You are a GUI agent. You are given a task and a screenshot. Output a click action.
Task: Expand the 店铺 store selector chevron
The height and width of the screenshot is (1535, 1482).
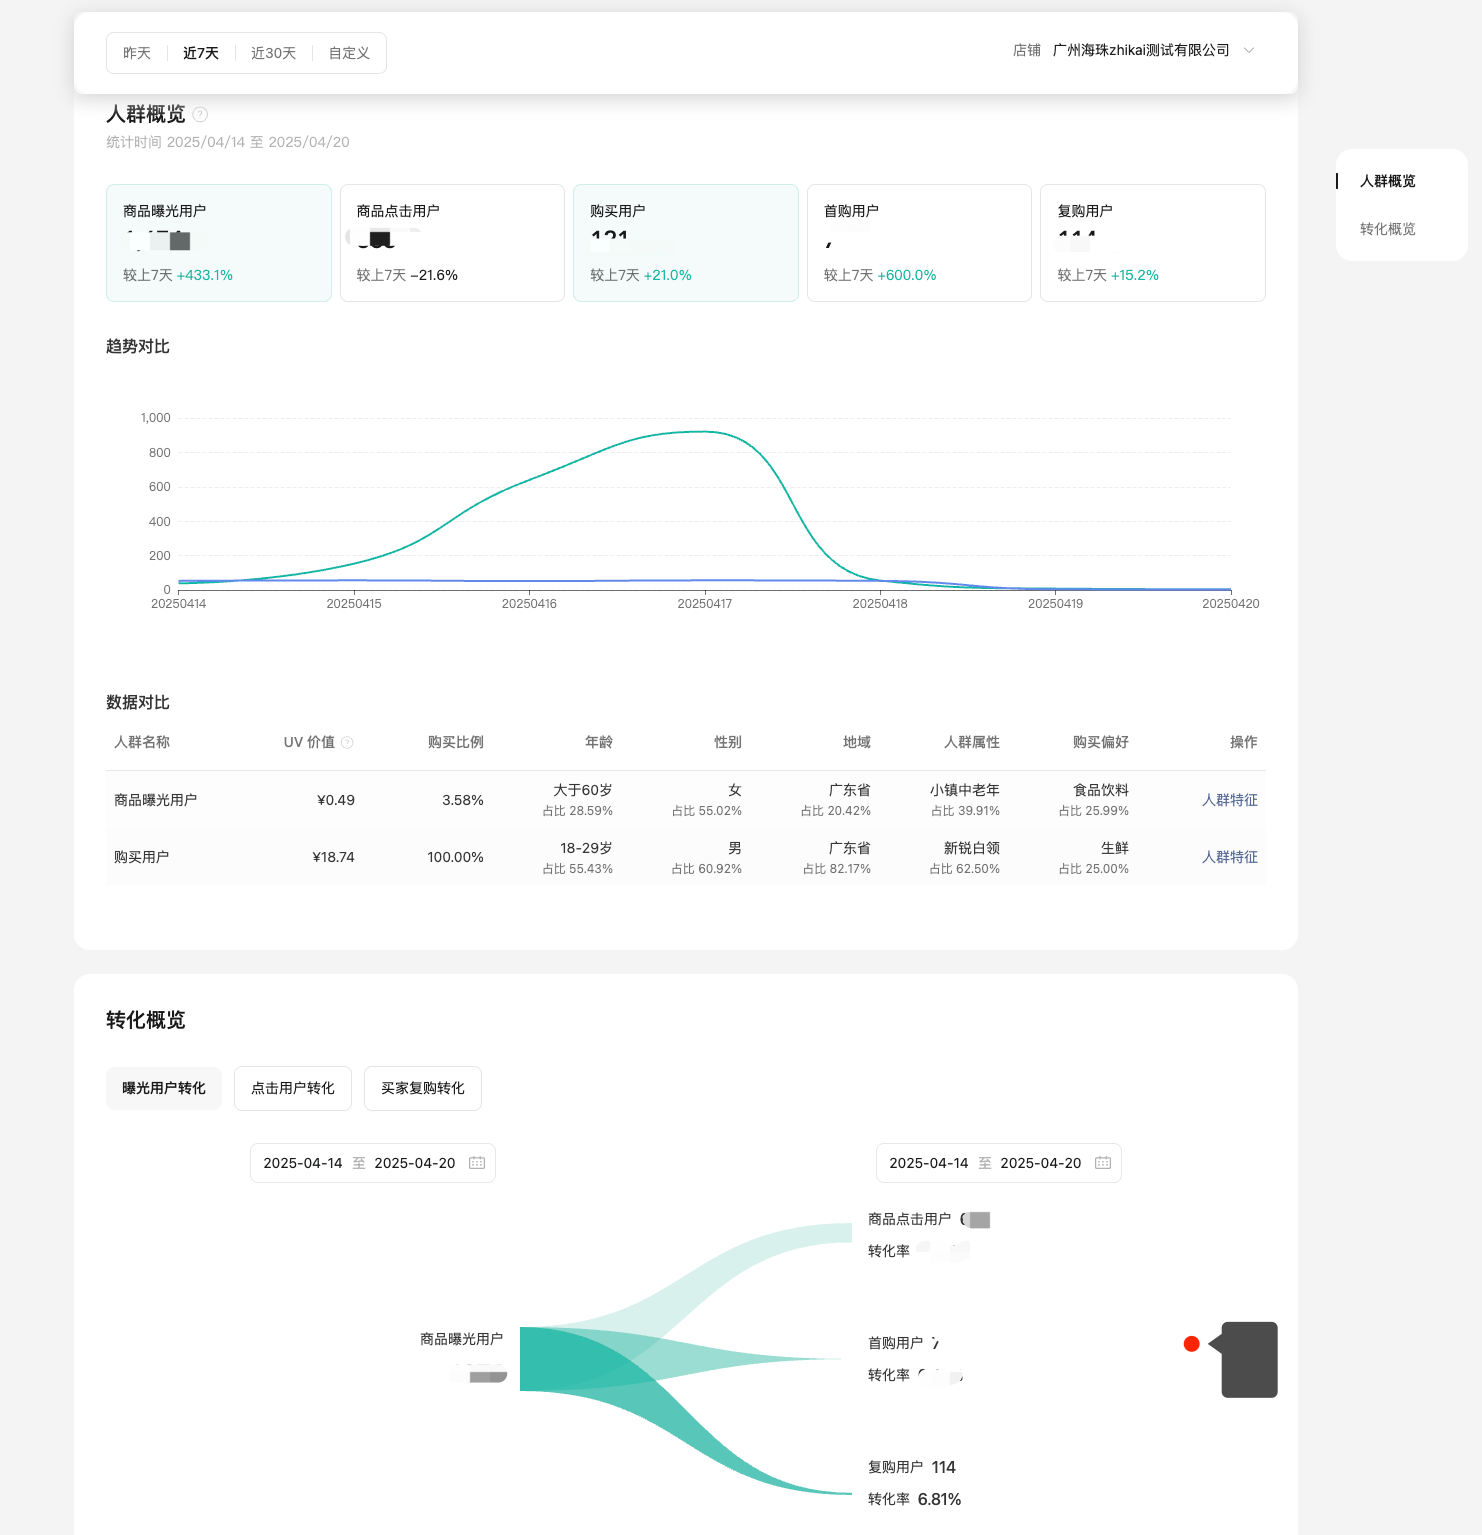(1249, 51)
